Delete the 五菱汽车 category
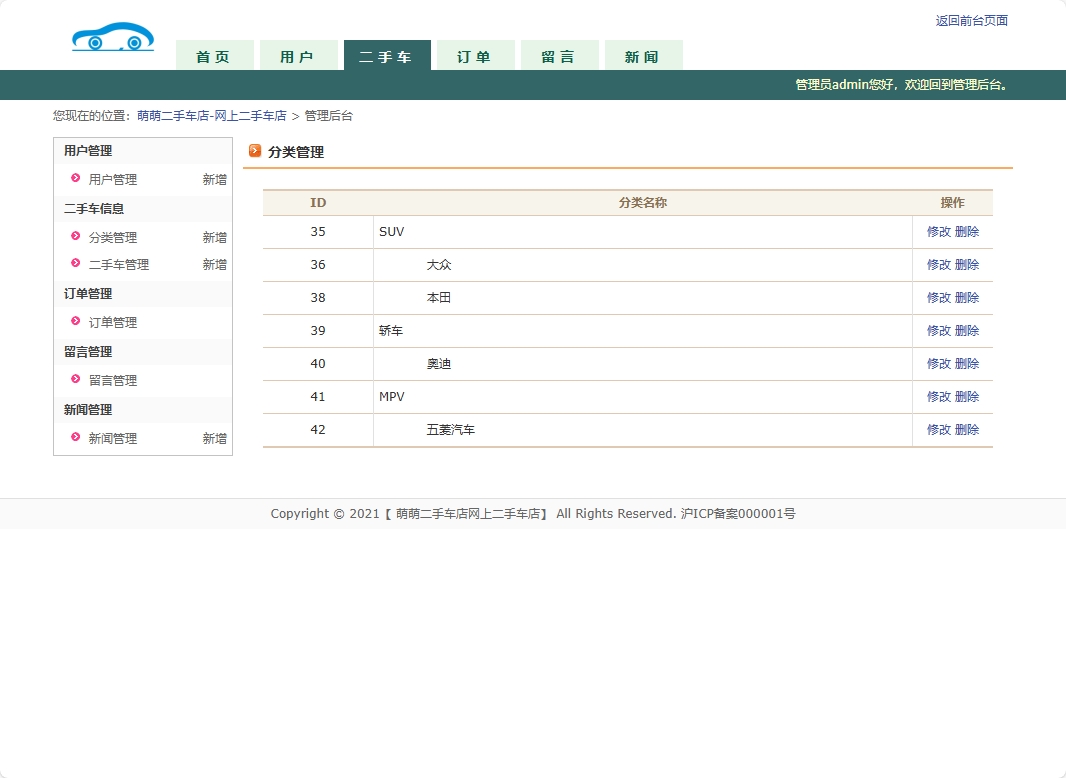1066x778 pixels. 967,430
